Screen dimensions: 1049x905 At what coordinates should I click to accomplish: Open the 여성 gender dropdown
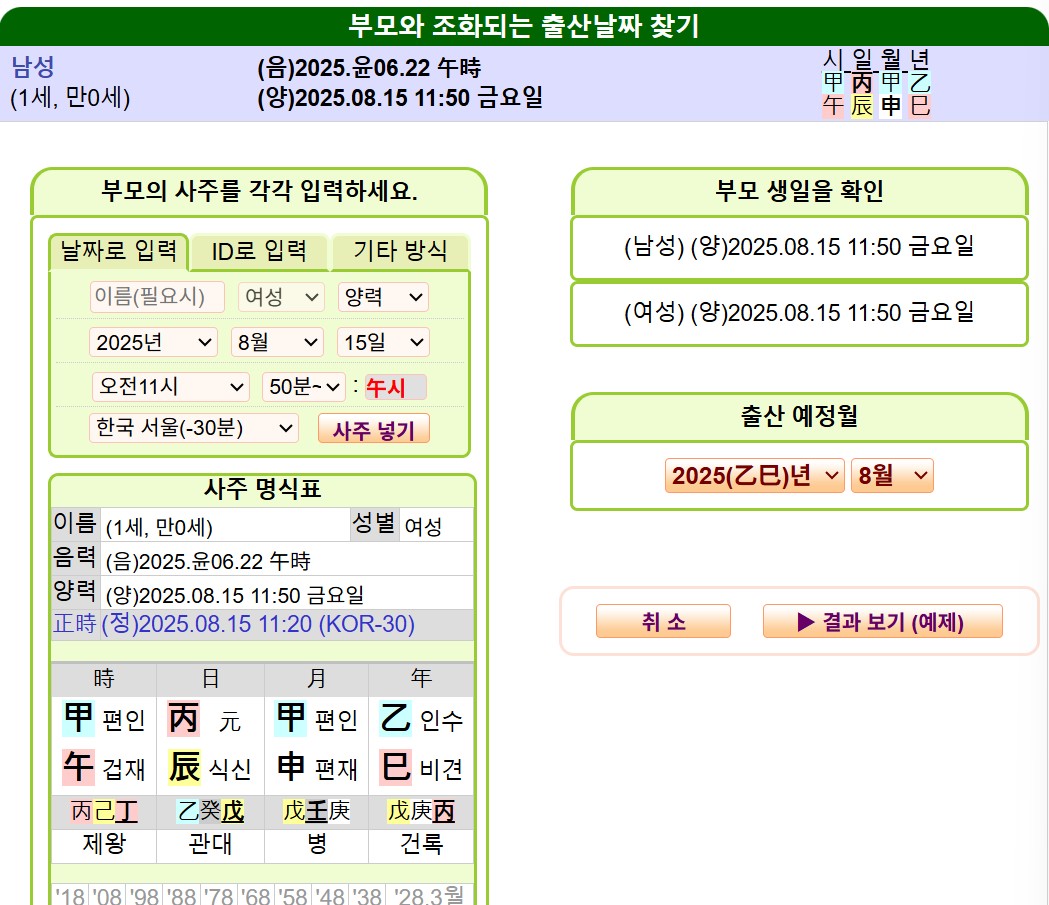(x=281, y=297)
